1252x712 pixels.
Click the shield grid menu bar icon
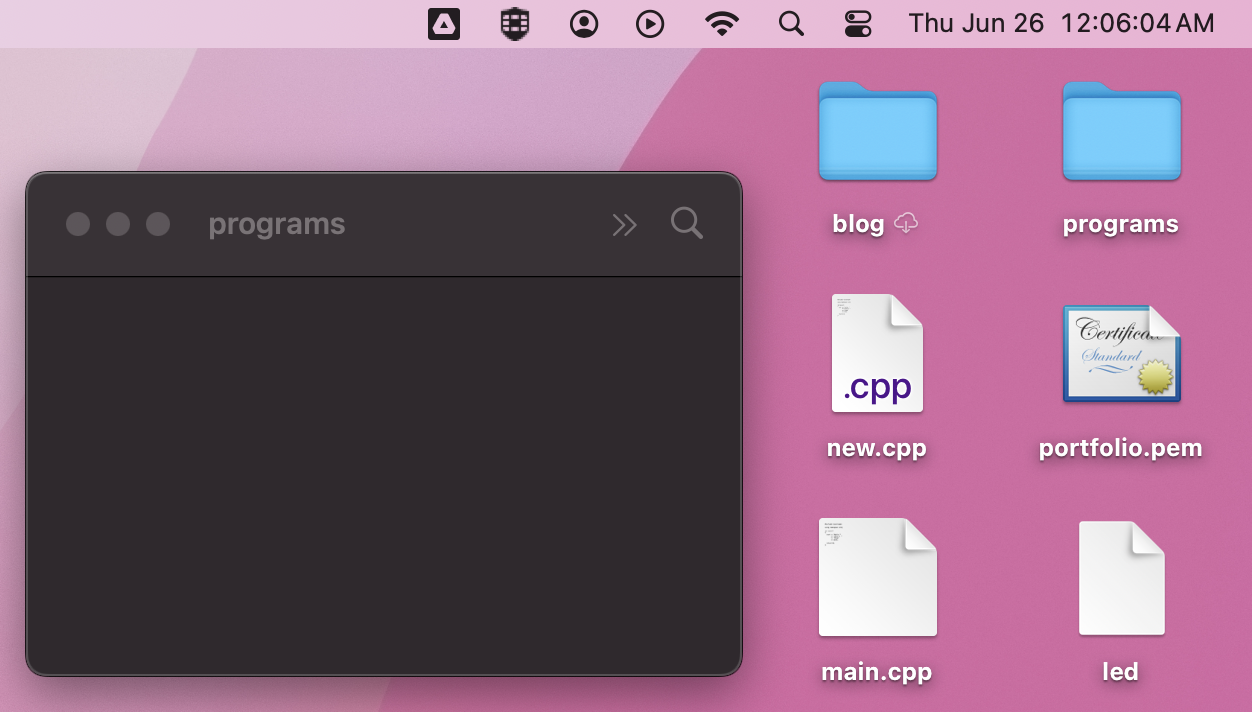(514, 24)
